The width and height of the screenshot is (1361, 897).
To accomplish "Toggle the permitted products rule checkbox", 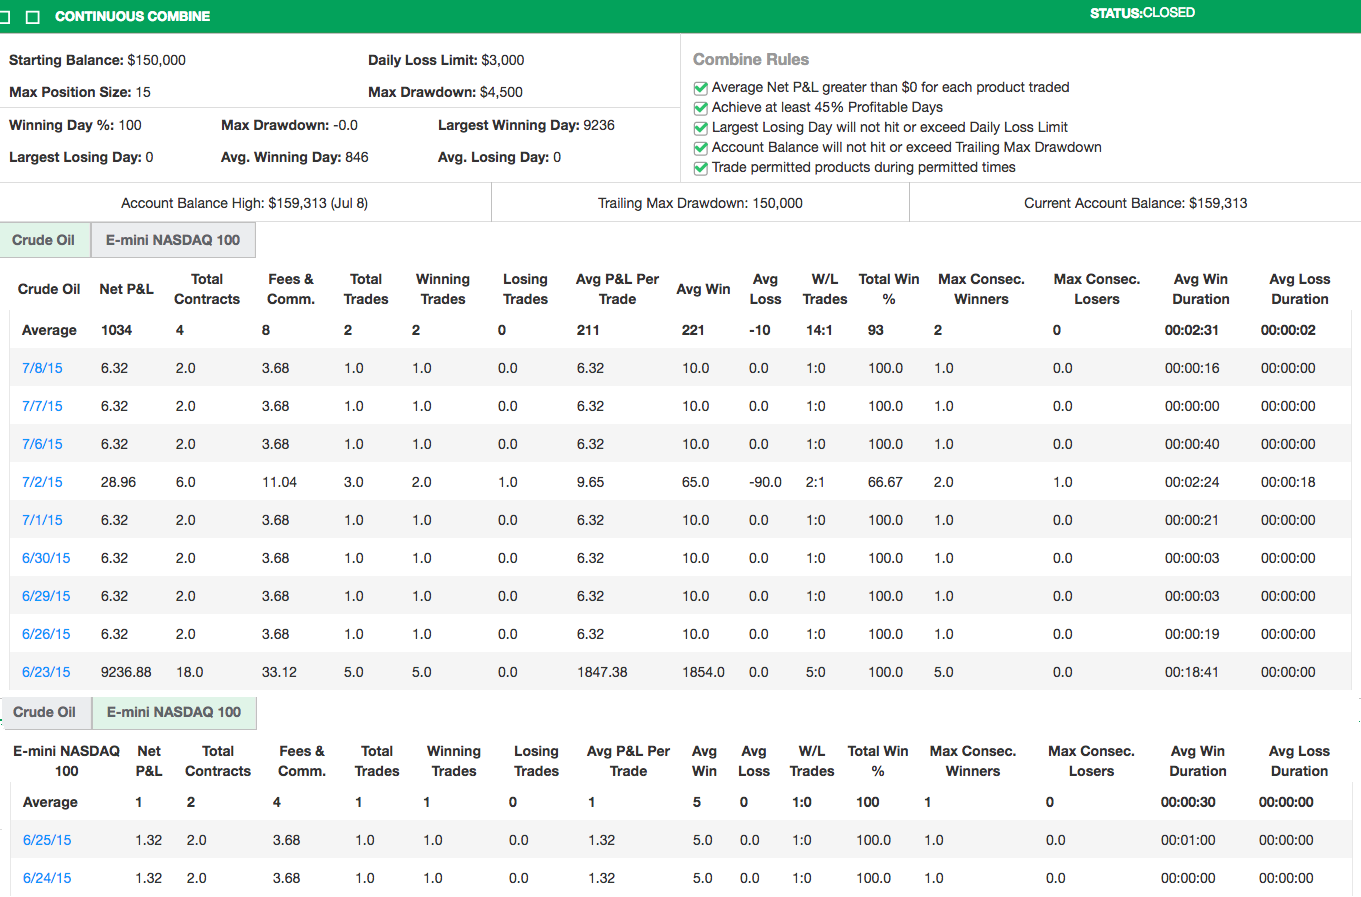I will [700, 168].
